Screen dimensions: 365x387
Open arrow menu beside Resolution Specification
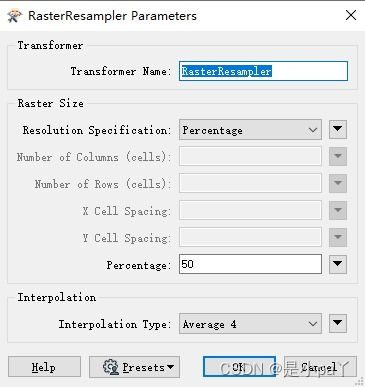point(338,130)
